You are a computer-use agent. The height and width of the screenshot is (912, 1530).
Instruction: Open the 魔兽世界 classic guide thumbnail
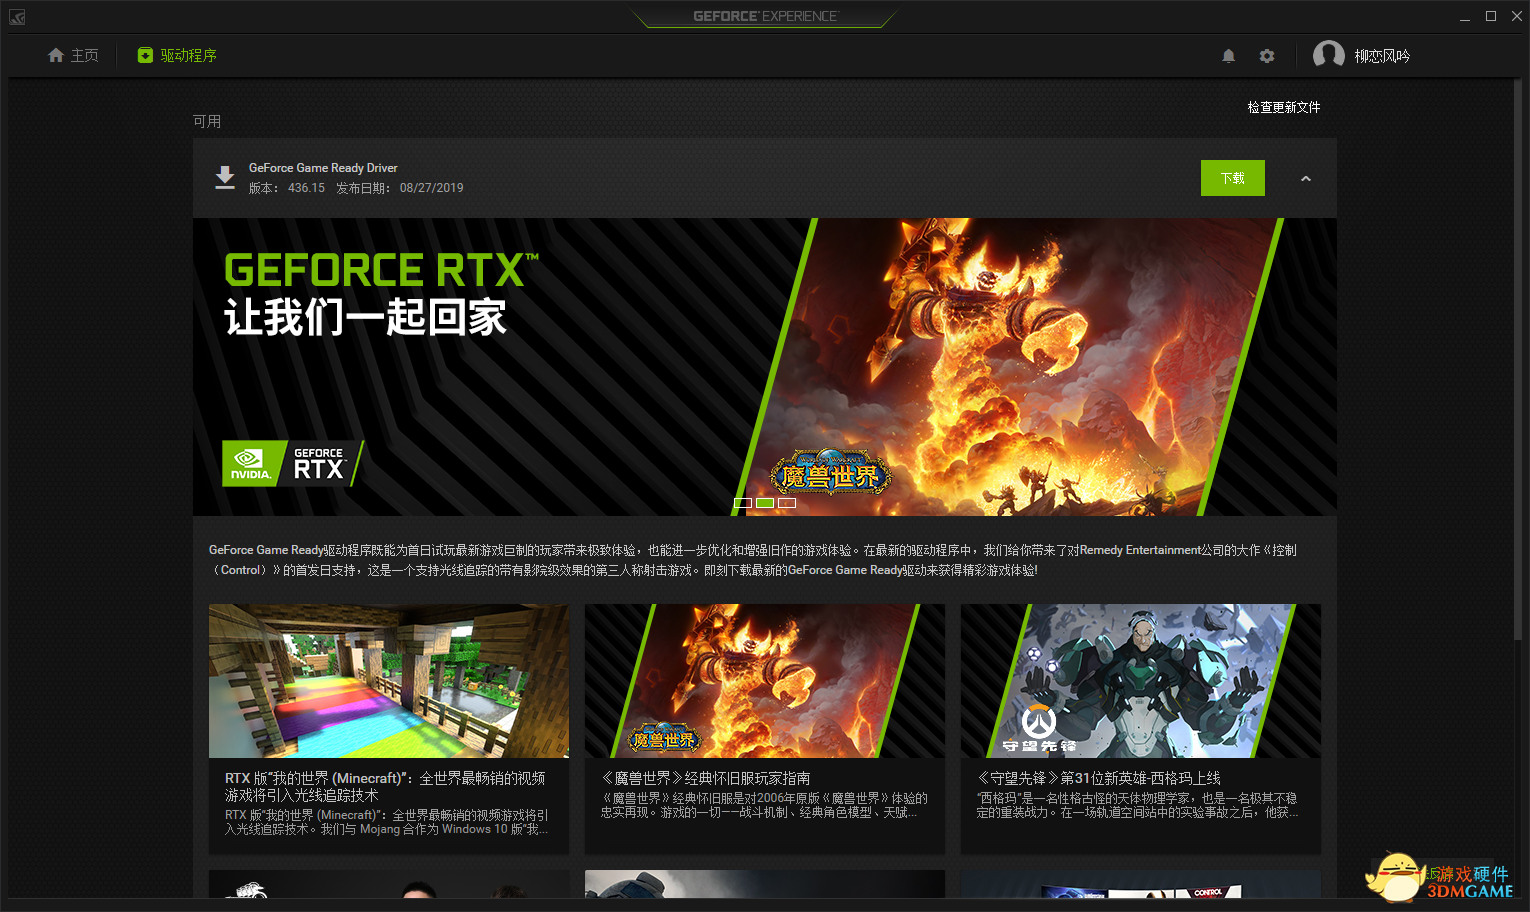click(765, 681)
